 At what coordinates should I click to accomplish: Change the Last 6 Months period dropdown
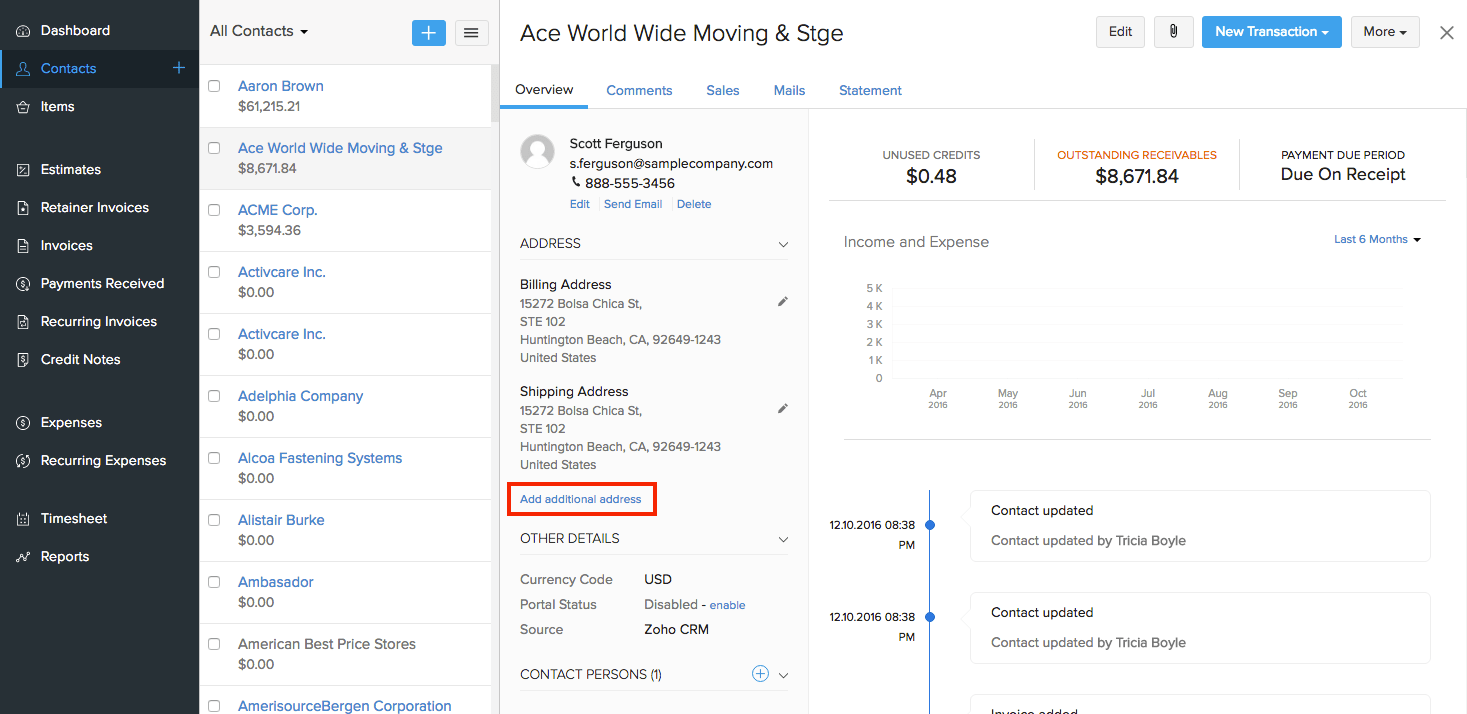click(x=1377, y=240)
